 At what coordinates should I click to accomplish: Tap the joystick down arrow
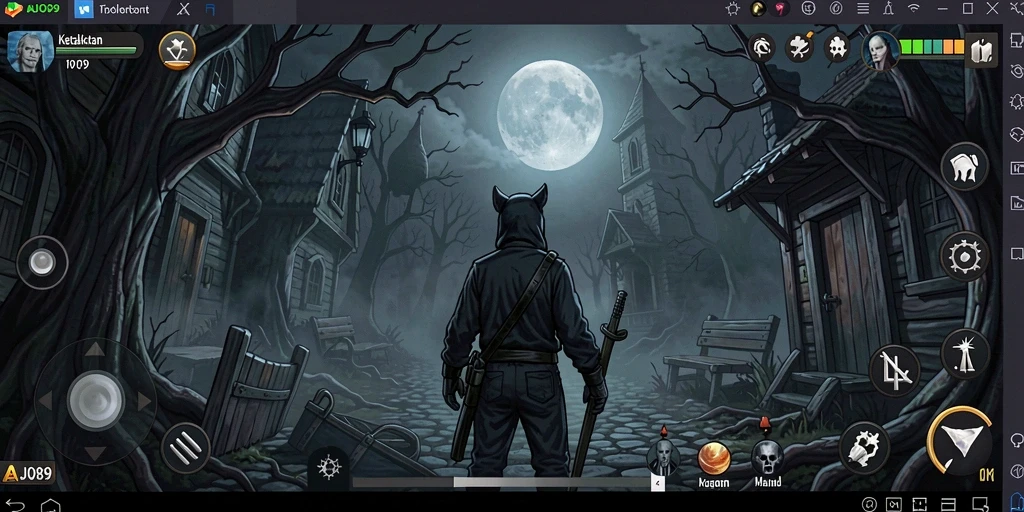click(x=95, y=453)
